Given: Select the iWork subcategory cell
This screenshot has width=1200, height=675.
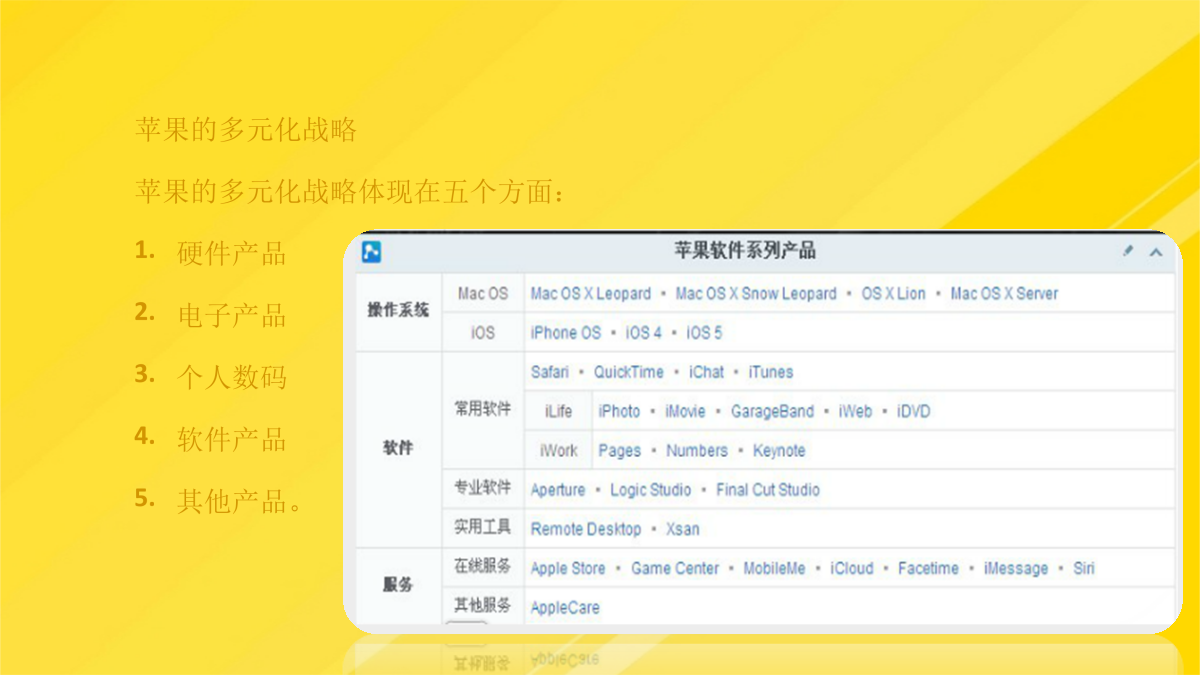Looking at the screenshot, I should tap(558, 451).
